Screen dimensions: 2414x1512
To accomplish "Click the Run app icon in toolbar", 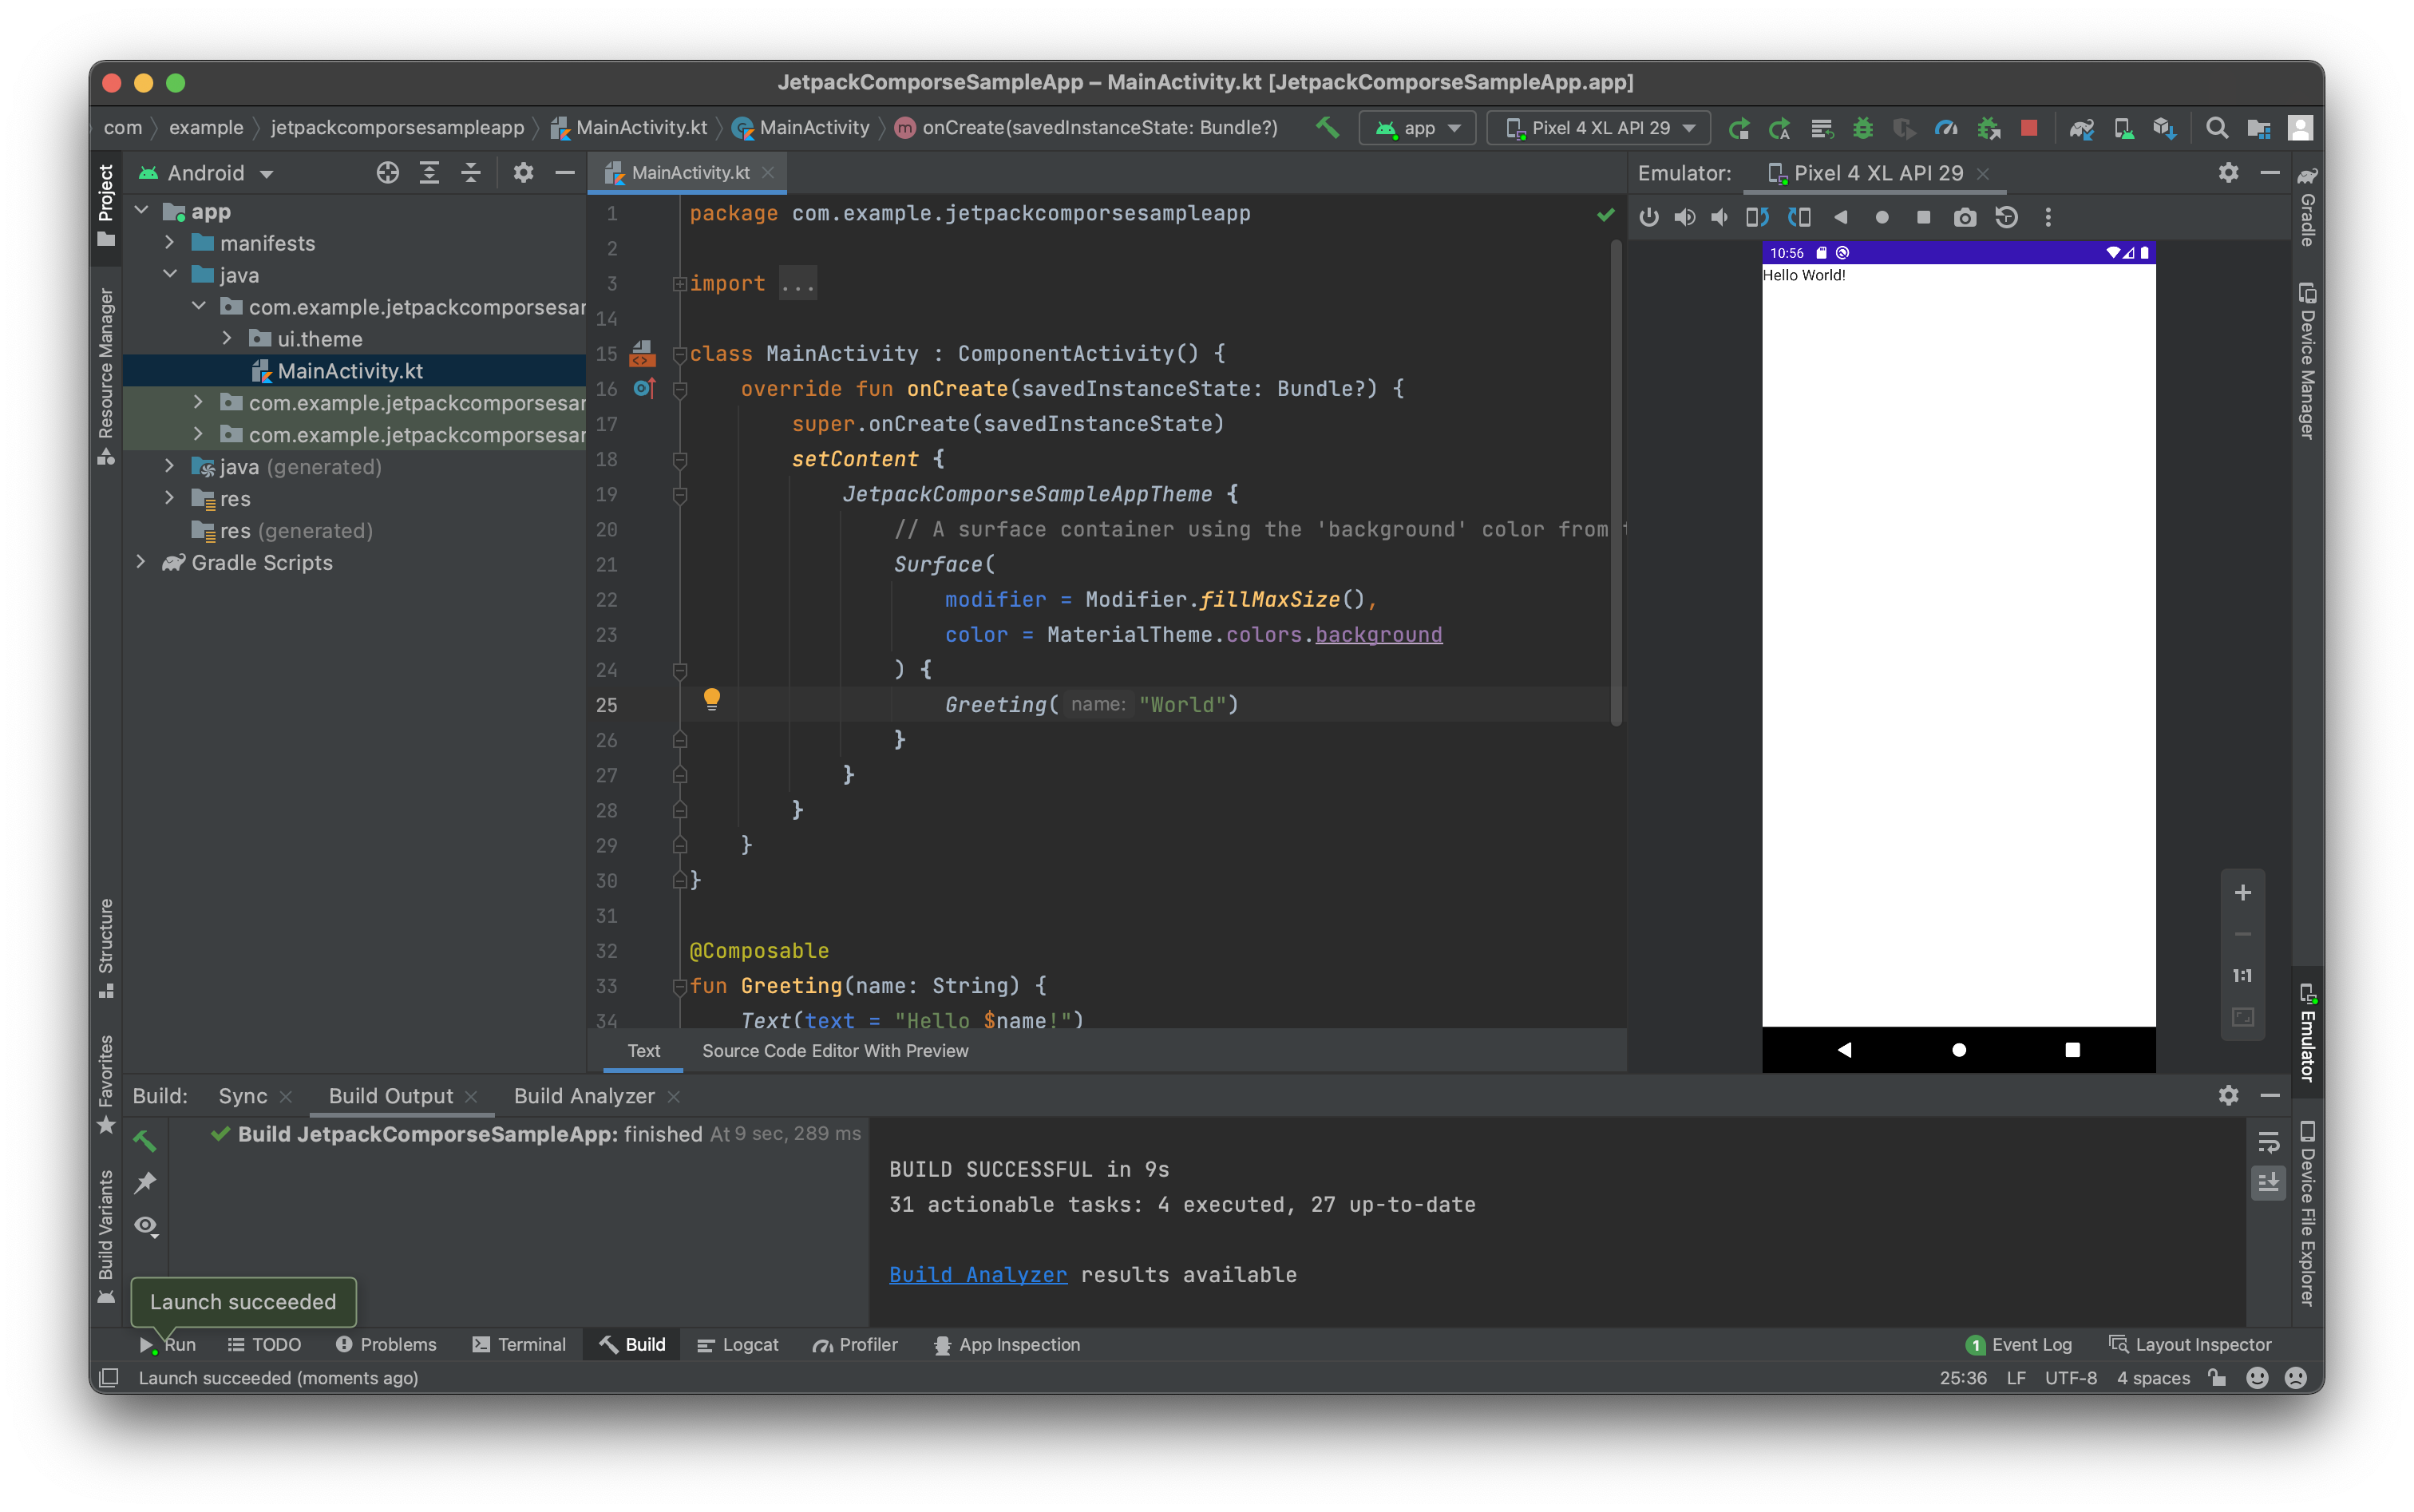I will (1739, 128).
